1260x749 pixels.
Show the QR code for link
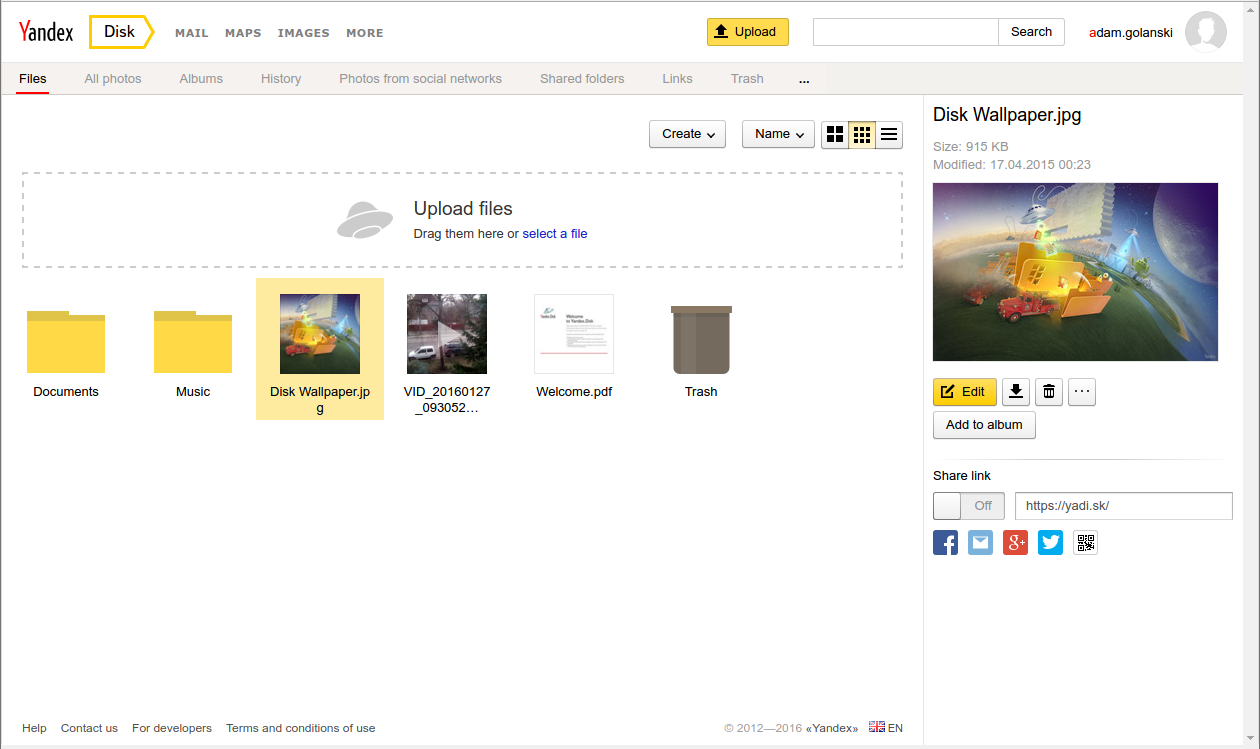click(x=1086, y=543)
